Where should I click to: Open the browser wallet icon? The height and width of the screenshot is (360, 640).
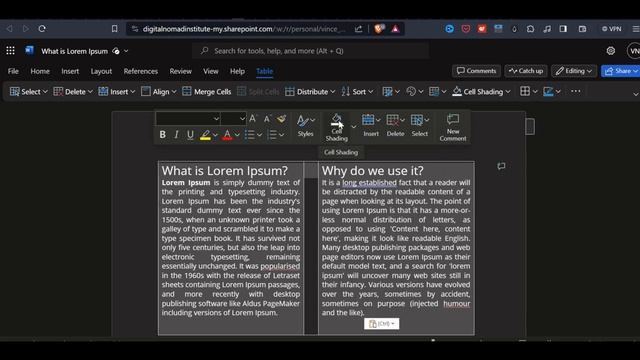(582, 29)
